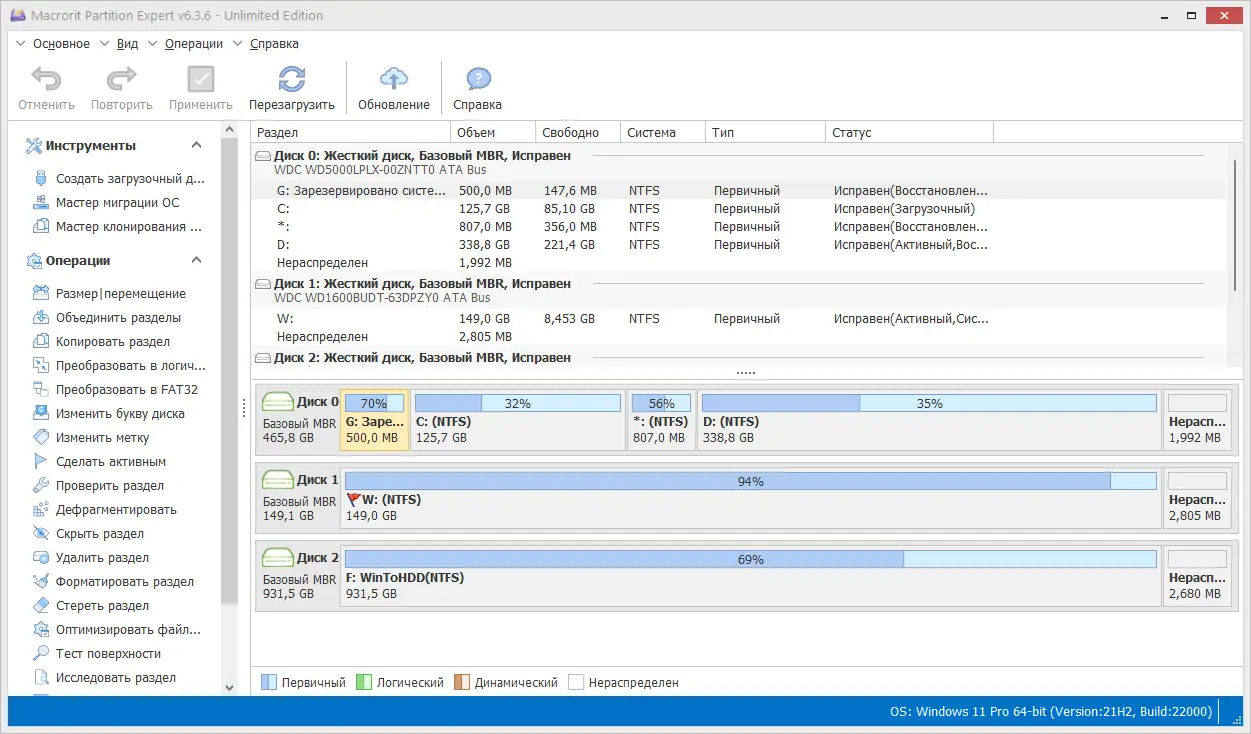
Task: Collapse the Инструменты section chevron
Action: [197, 146]
